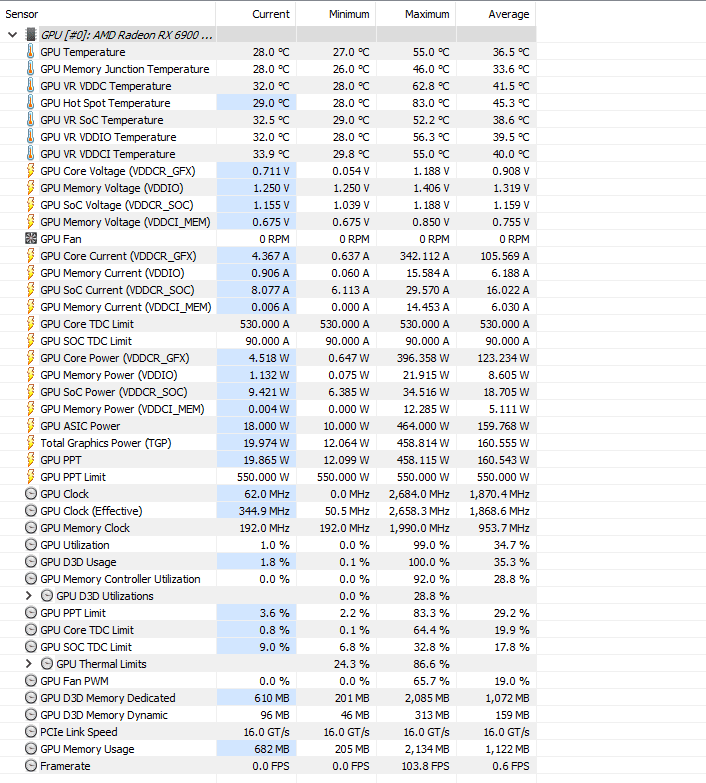Viewport: 706px width, 783px height.
Task: Click current value 0.711 V of Core Voltage
Action: (271, 171)
